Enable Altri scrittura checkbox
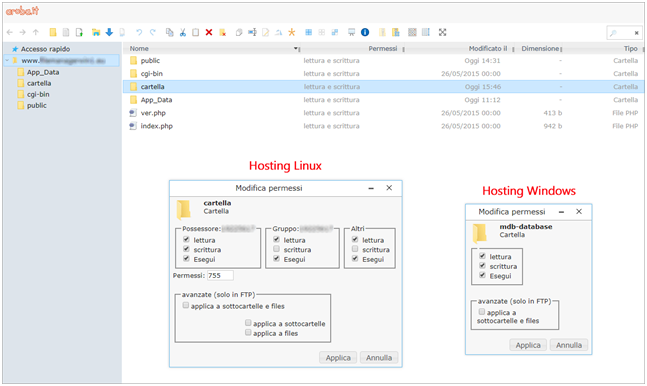647x386 pixels. (x=355, y=249)
